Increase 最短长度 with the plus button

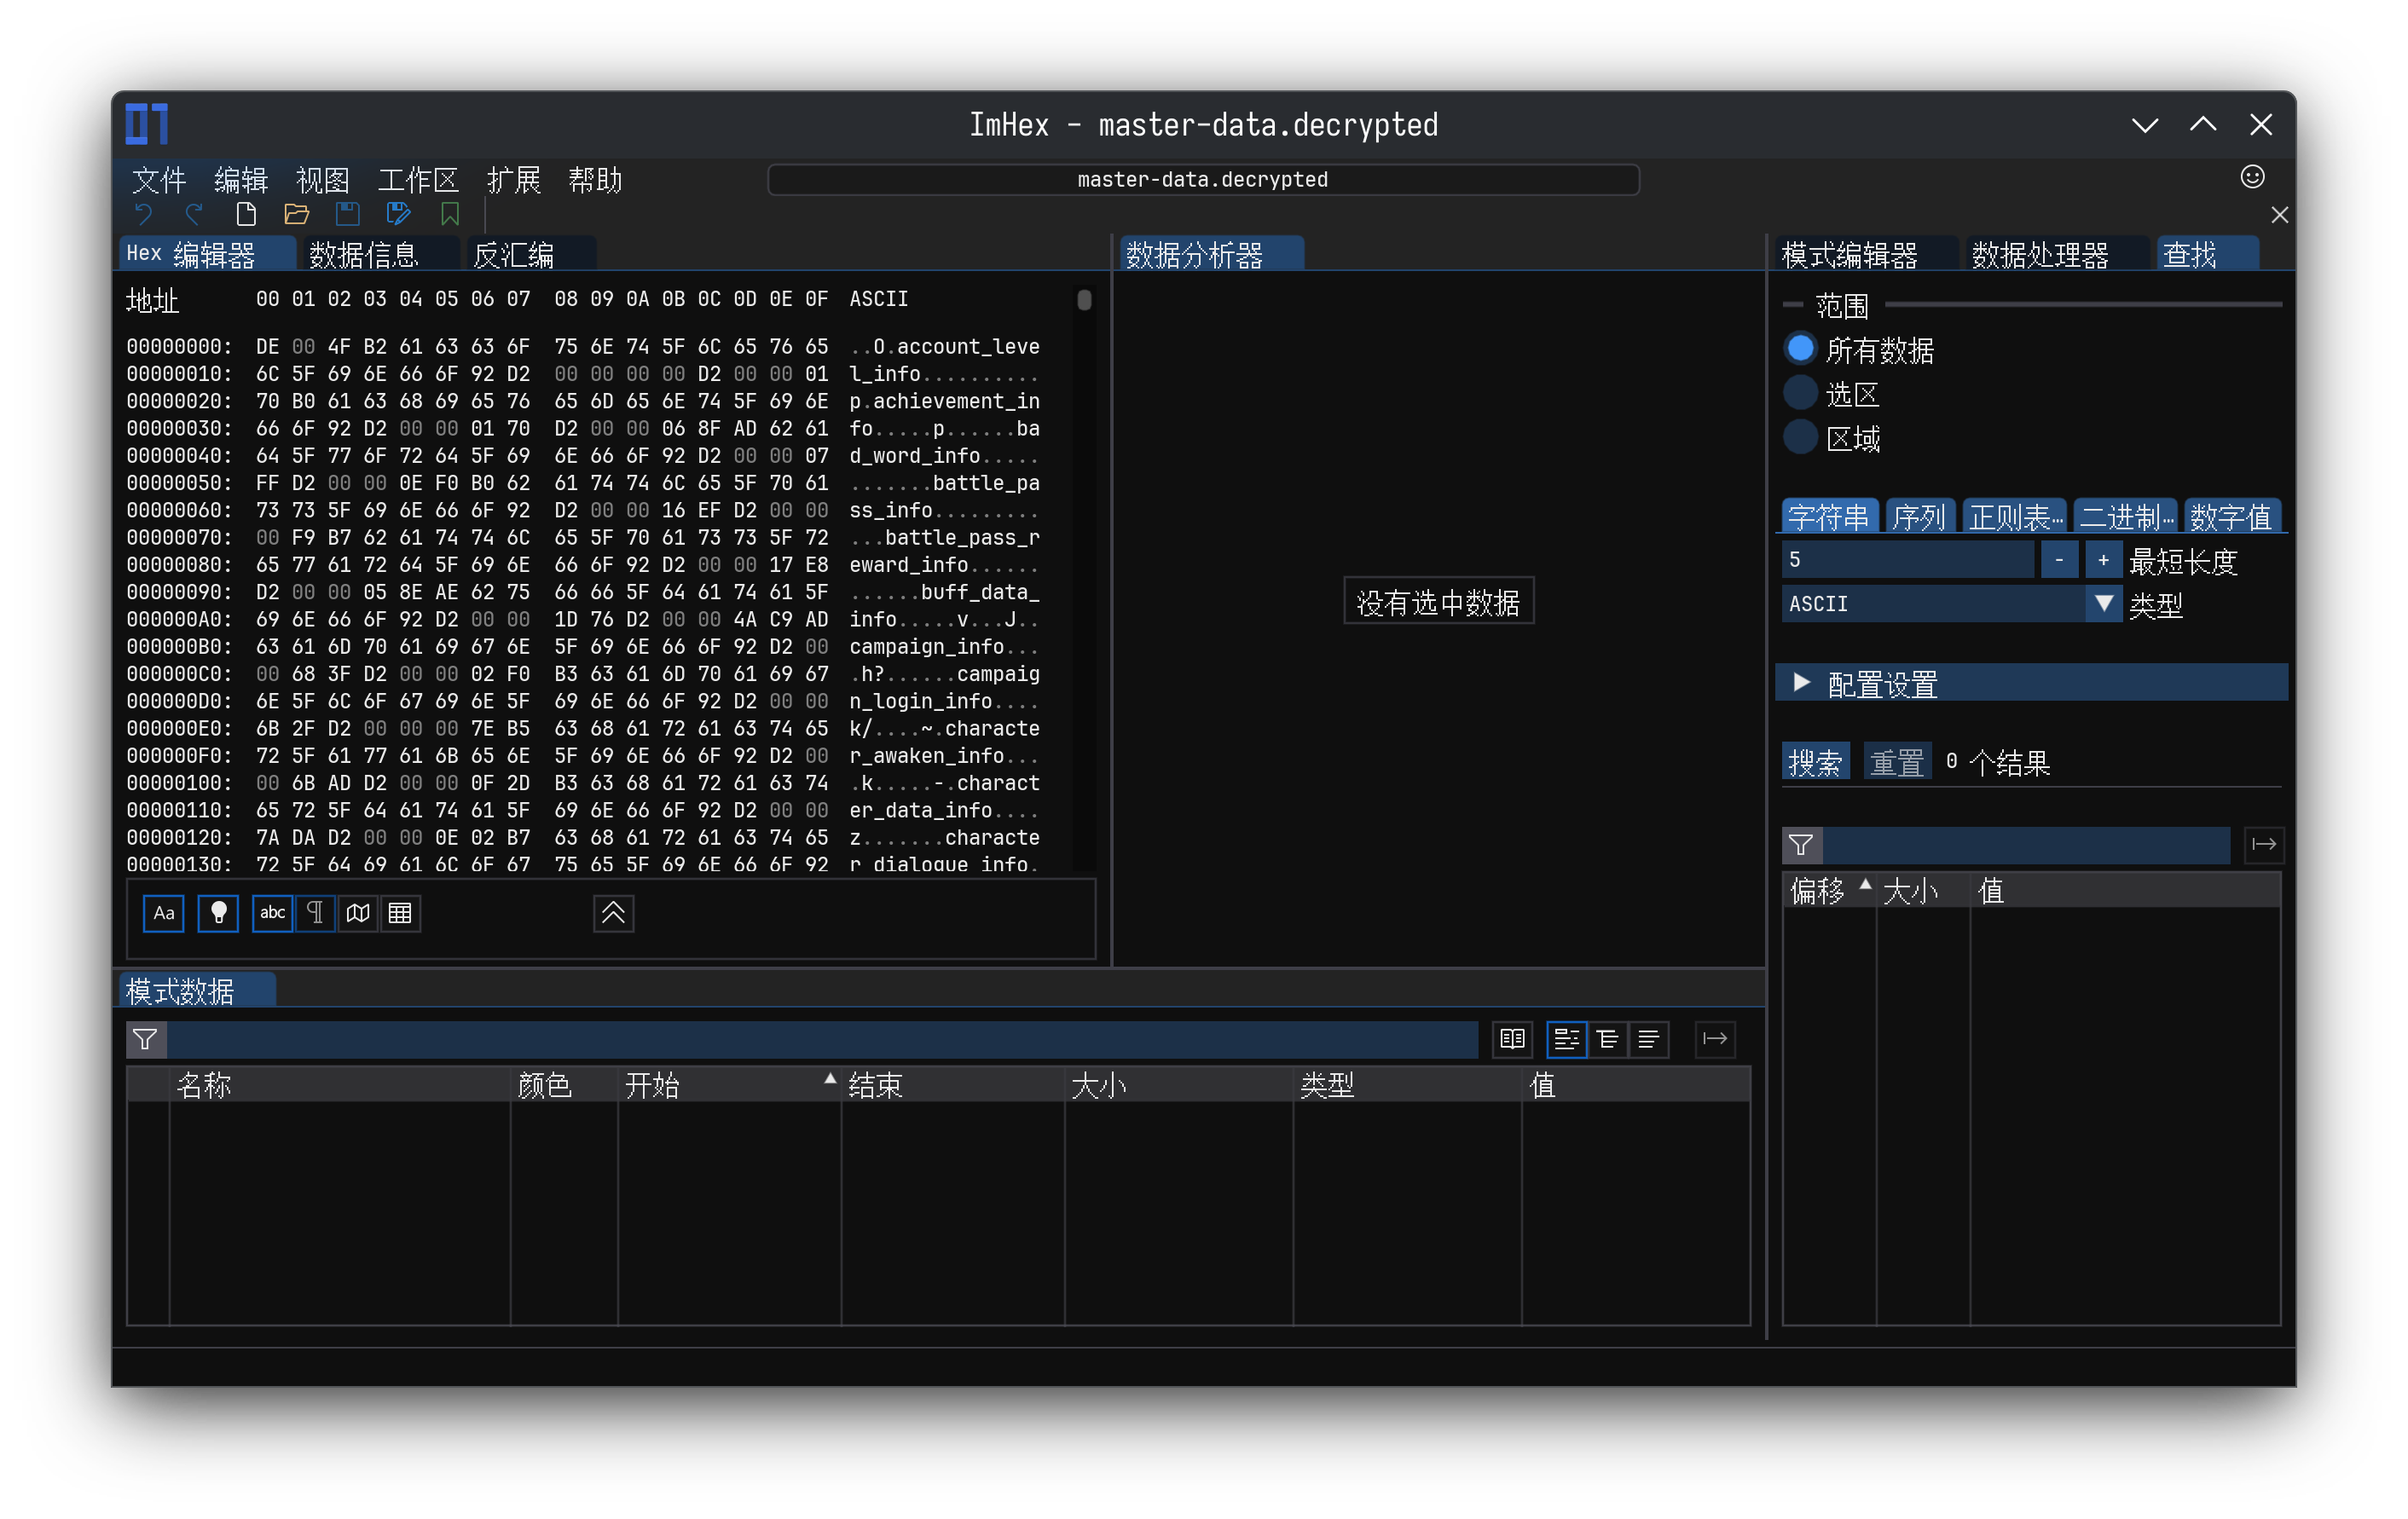[x=2103, y=560]
